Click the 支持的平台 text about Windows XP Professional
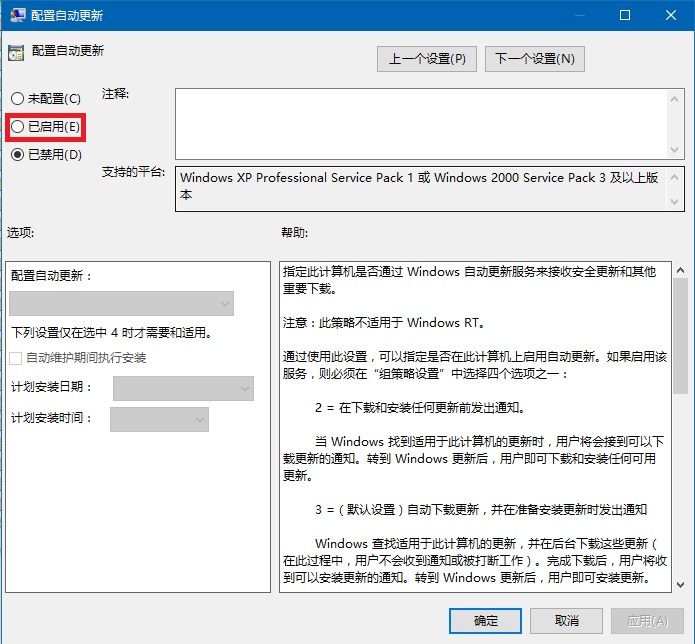The width and height of the screenshot is (695, 644). click(419, 186)
